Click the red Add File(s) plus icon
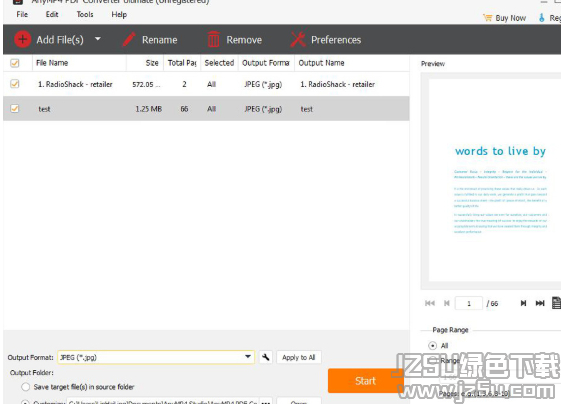The width and height of the screenshot is (561, 404). pos(22,39)
